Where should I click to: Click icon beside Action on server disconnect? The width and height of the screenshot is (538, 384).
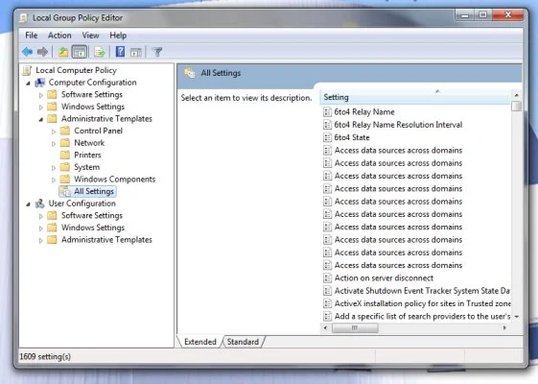click(x=327, y=278)
